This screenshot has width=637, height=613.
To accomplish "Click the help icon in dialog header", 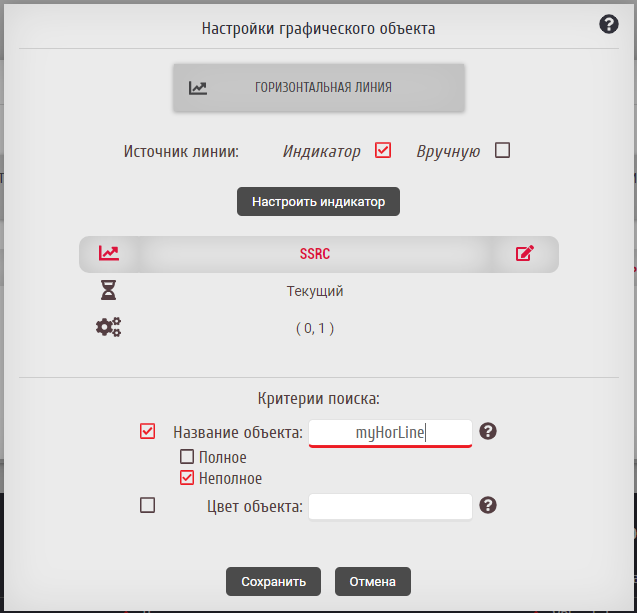I will point(609,25).
